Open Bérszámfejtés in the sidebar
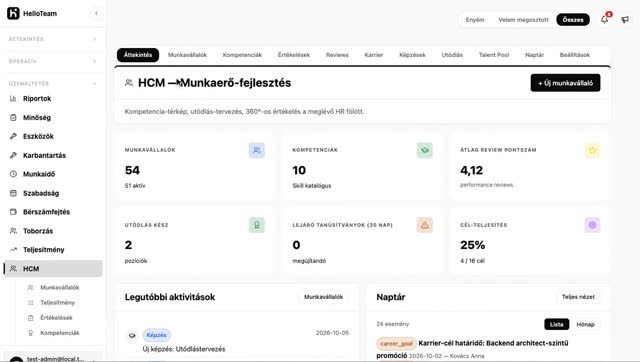This screenshot has height=362, width=640. tap(53, 212)
